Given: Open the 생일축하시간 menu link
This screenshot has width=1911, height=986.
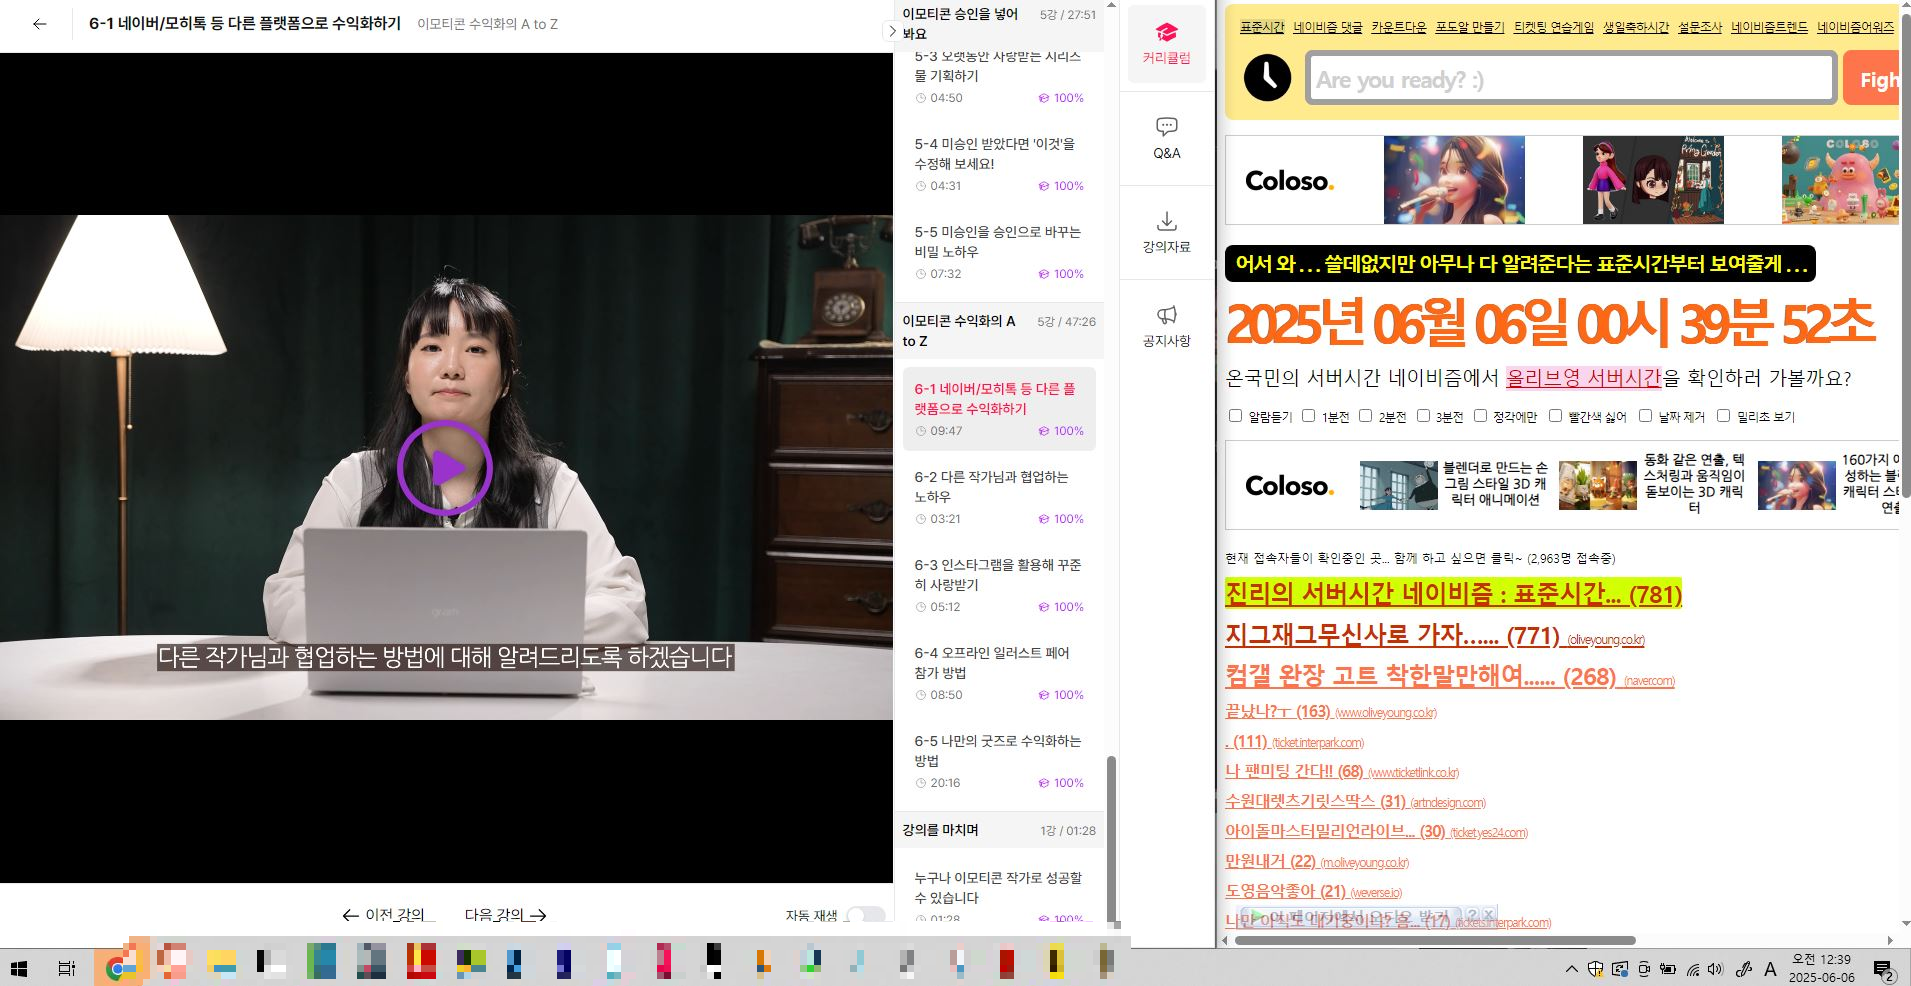Looking at the screenshot, I should (1635, 27).
